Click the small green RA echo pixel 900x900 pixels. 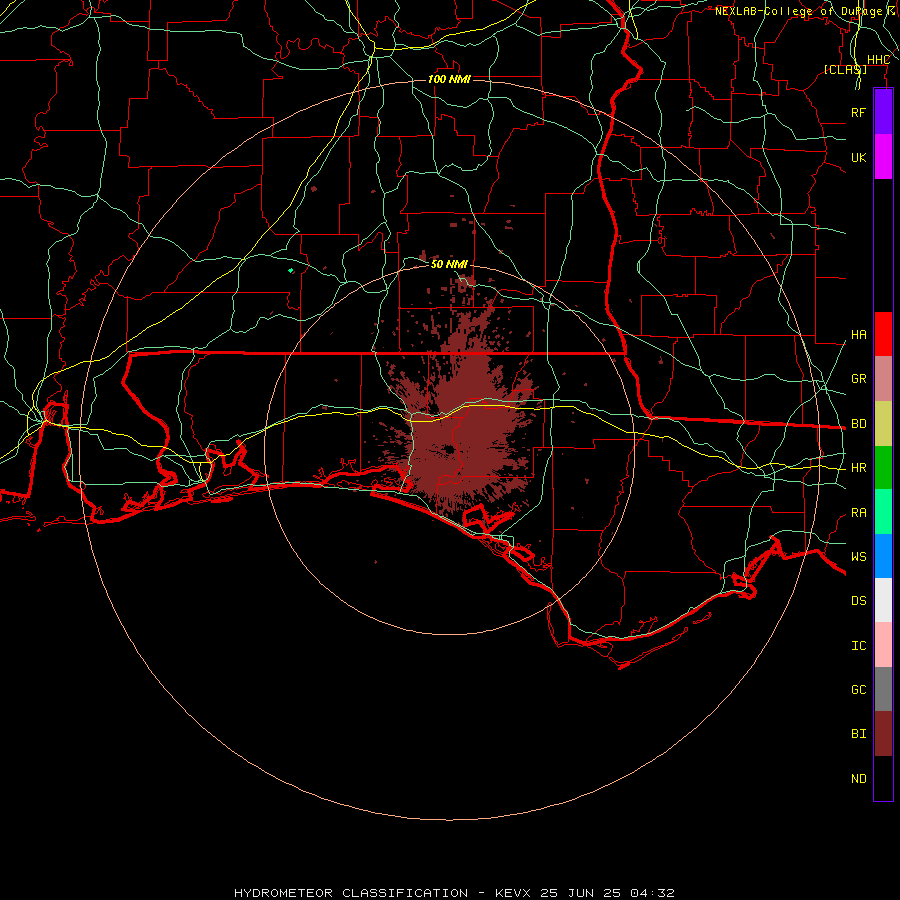291,270
